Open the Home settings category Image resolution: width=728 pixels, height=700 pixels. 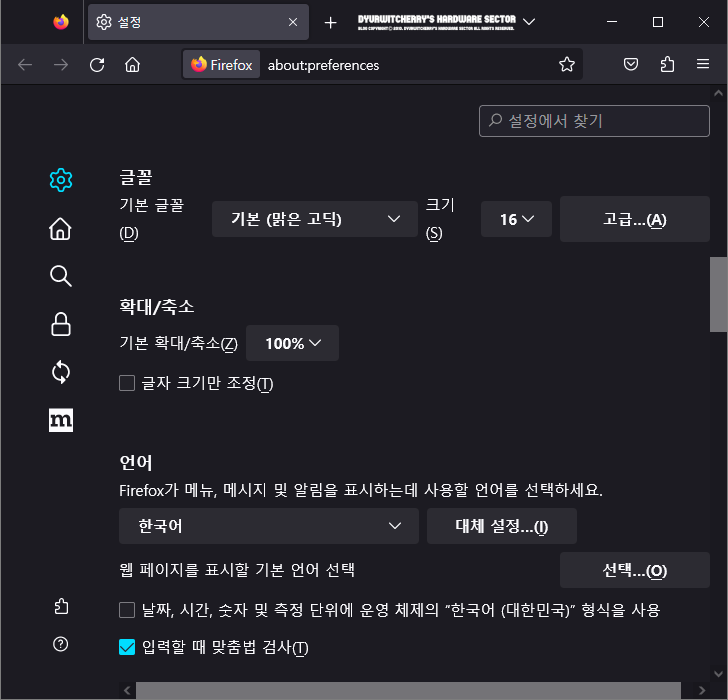(x=61, y=228)
